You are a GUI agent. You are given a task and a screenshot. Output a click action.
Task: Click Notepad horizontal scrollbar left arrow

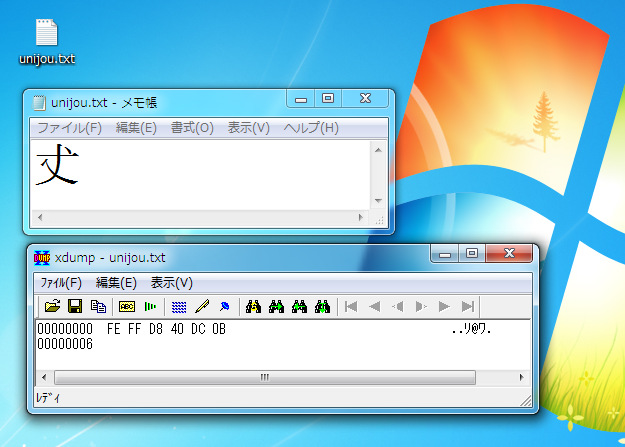[40, 217]
